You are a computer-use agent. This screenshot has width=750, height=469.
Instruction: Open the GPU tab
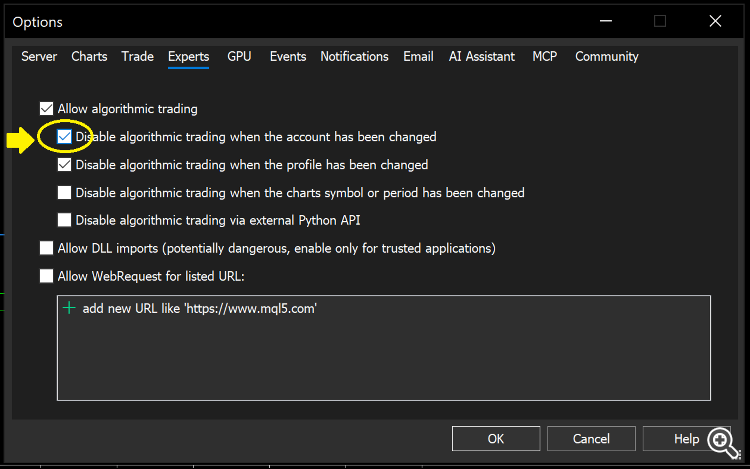239,56
